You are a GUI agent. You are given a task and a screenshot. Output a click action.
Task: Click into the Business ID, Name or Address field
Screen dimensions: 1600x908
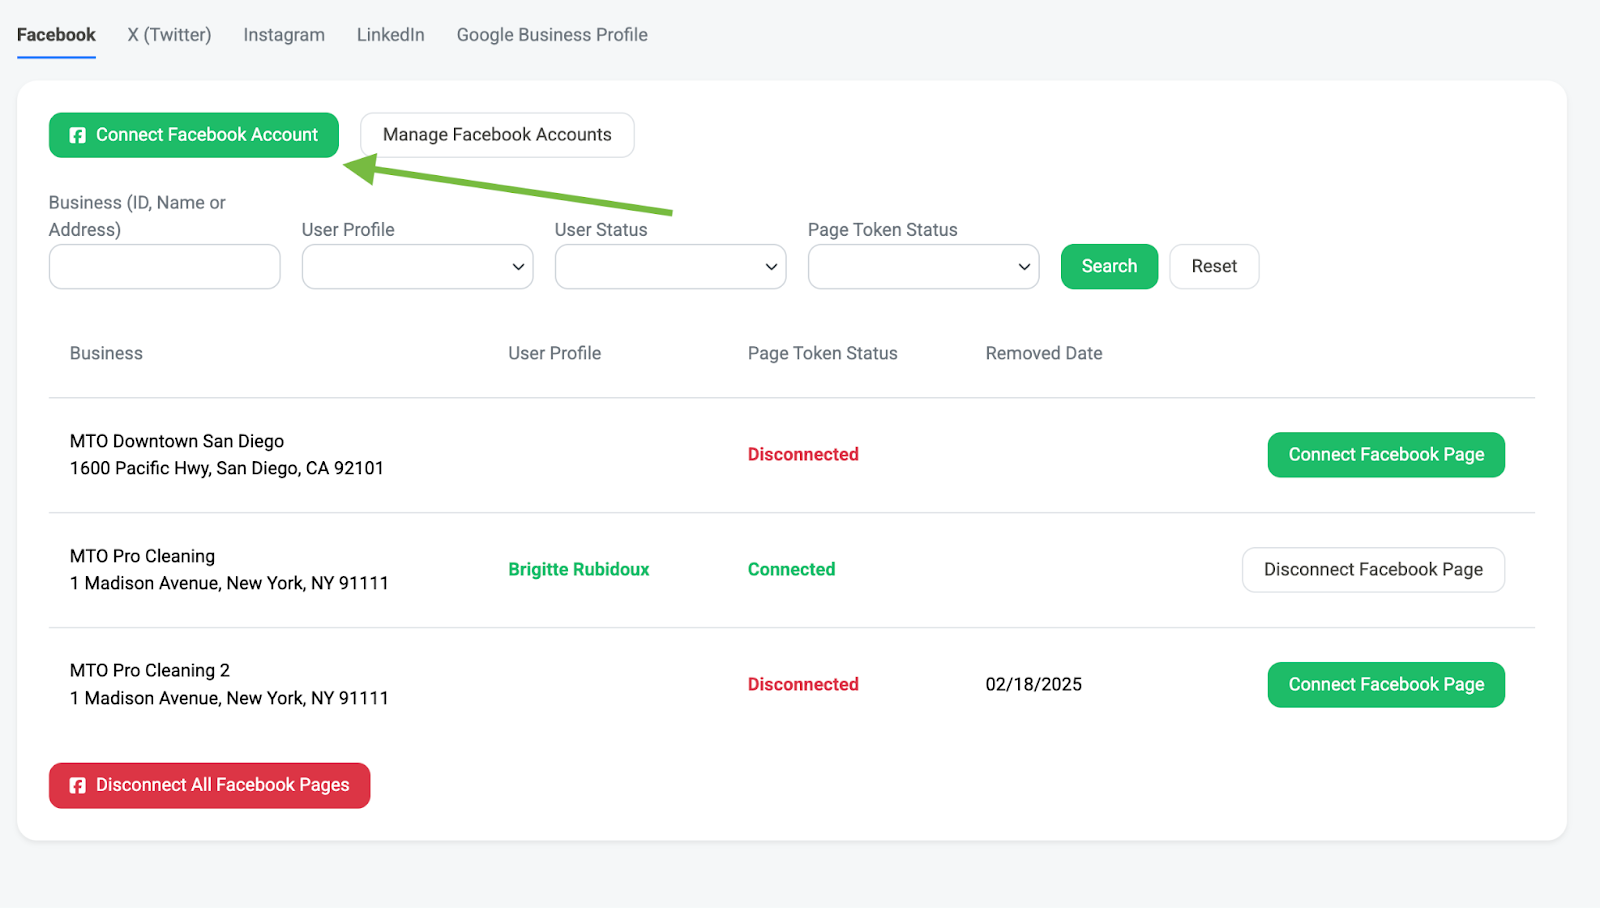tap(165, 267)
